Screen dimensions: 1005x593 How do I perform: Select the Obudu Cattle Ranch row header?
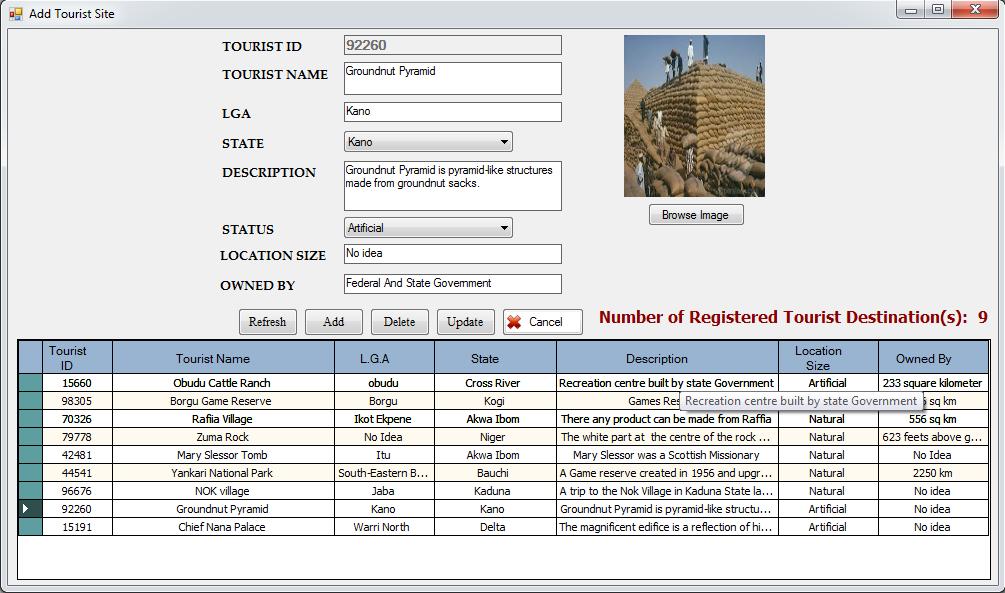pos(29,383)
